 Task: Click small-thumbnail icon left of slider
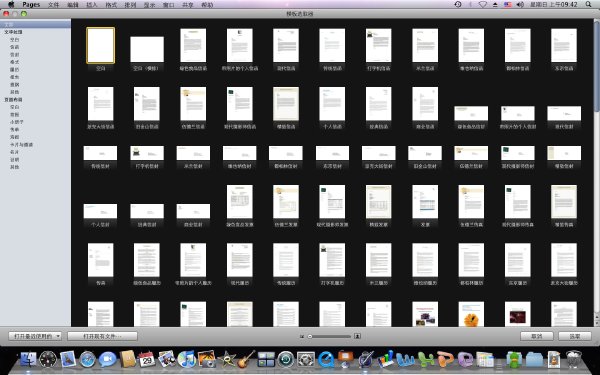pyautogui.click(x=302, y=336)
